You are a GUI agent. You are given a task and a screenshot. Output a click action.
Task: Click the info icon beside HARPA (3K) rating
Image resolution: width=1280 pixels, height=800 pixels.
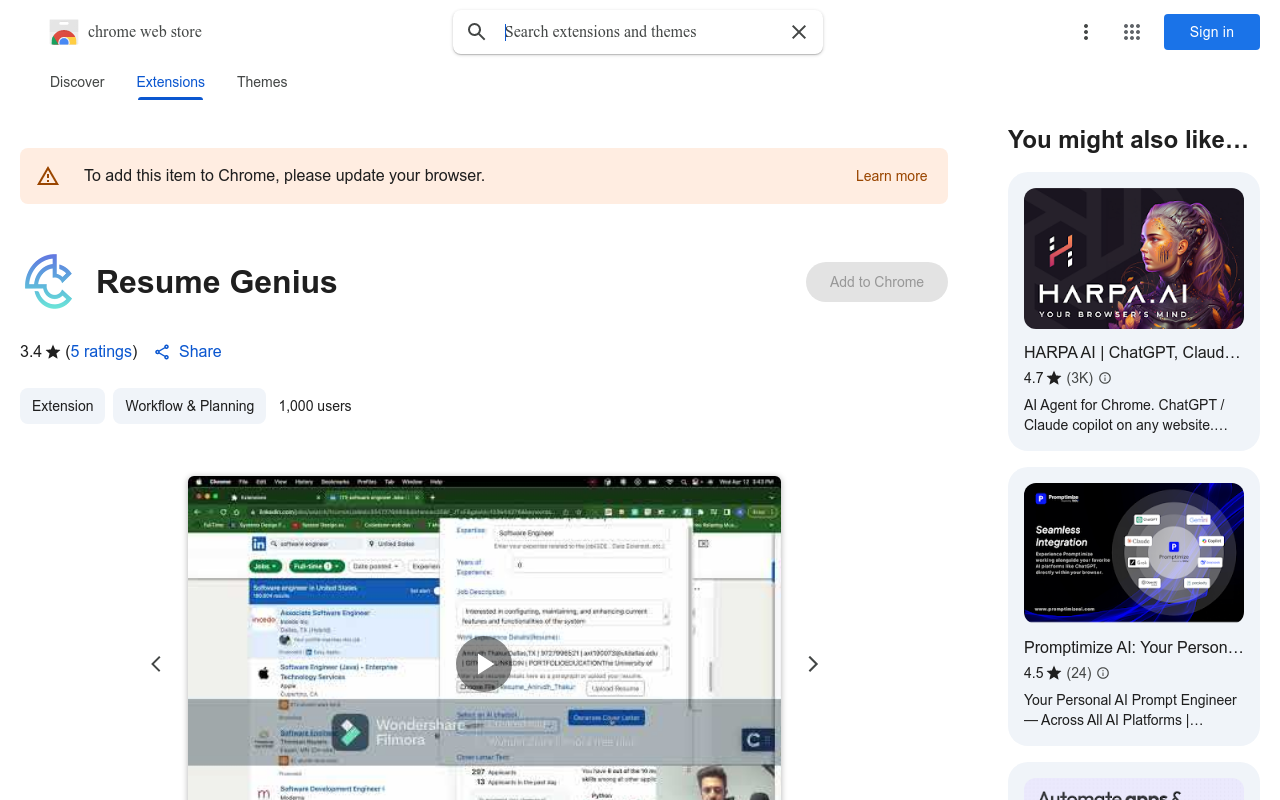[1105, 378]
